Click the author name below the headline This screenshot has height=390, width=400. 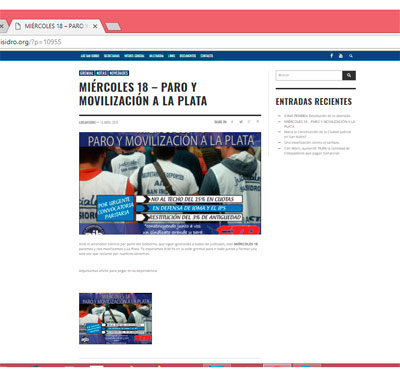(87, 122)
